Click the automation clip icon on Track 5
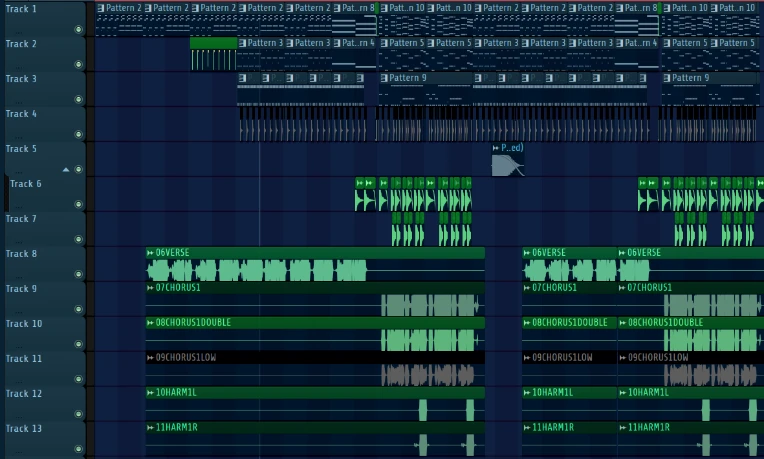764x459 pixels. coord(495,148)
